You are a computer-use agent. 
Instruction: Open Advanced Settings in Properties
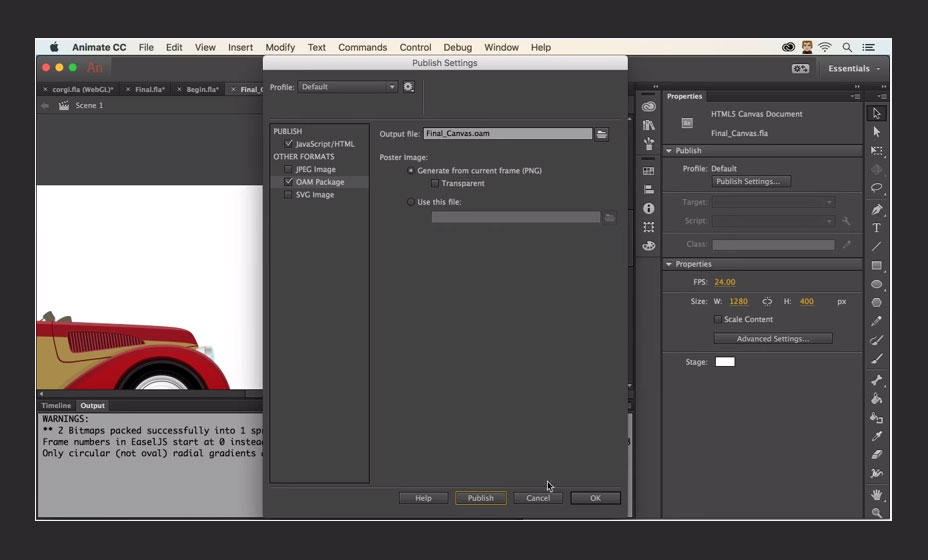(x=773, y=339)
